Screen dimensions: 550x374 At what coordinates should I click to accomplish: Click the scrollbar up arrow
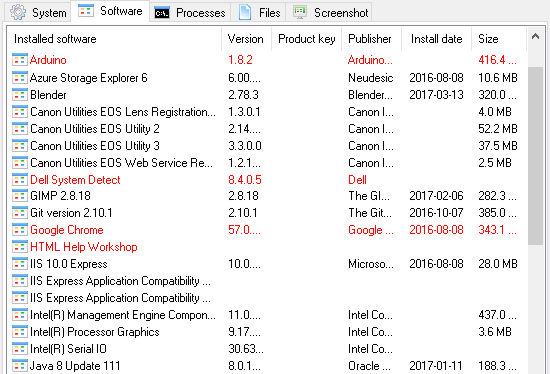point(535,36)
